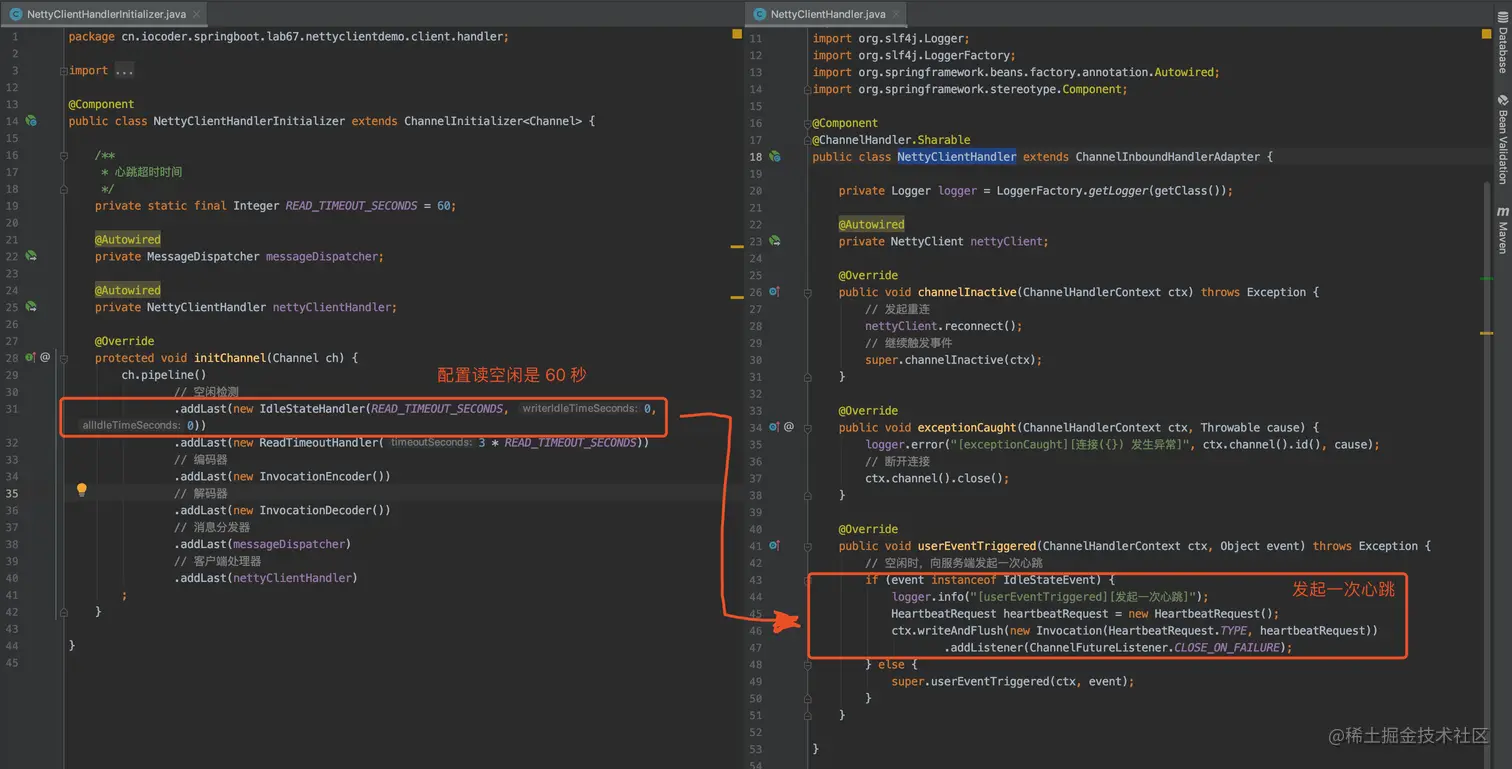The width and height of the screenshot is (1512, 769).
Task: Collapse the exceptionCaught method body
Action: click(808, 427)
